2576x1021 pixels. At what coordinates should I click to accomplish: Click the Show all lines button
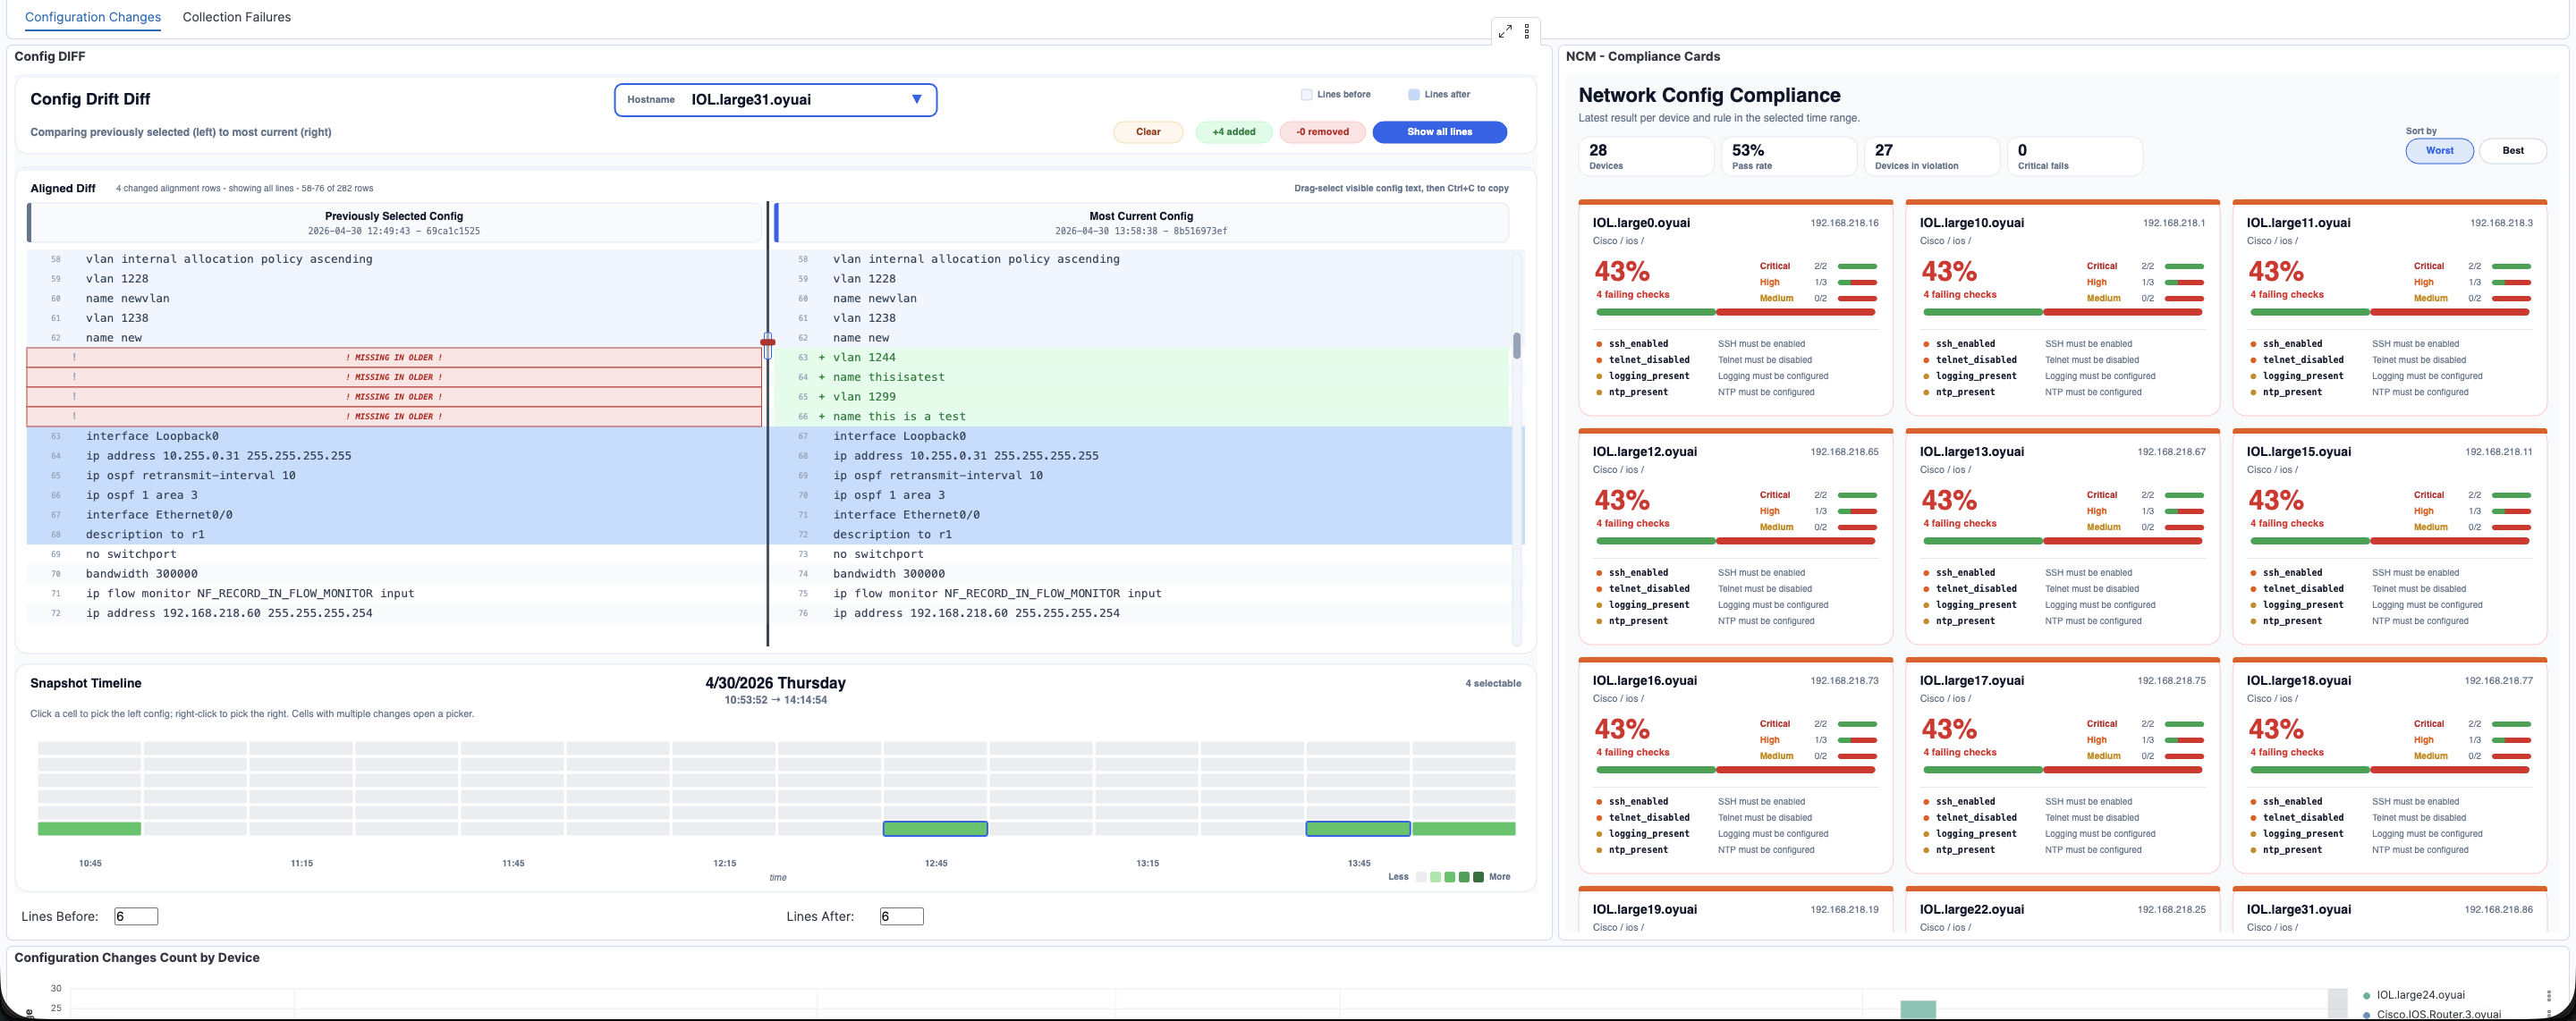pos(1439,132)
